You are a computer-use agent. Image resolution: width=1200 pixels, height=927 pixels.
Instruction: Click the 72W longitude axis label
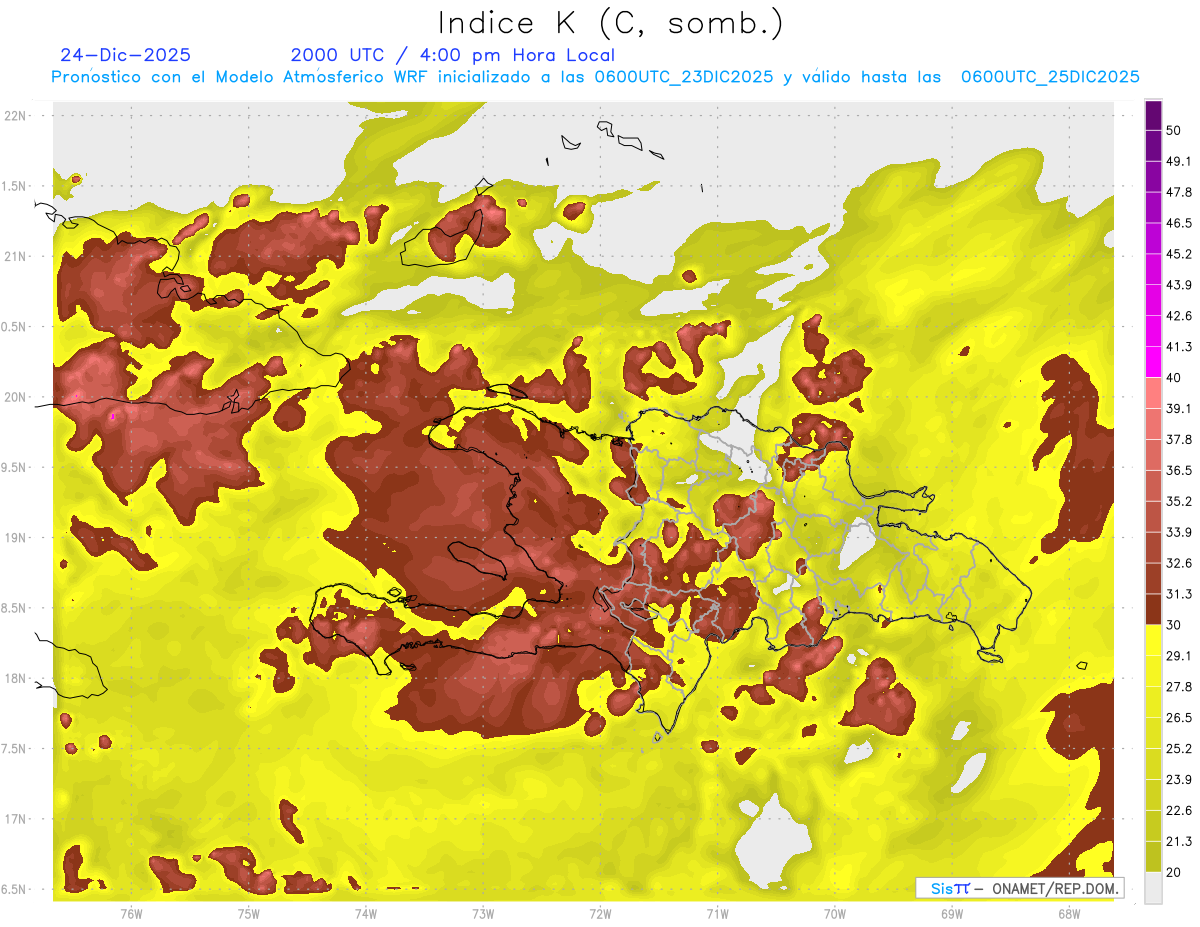click(600, 913)
